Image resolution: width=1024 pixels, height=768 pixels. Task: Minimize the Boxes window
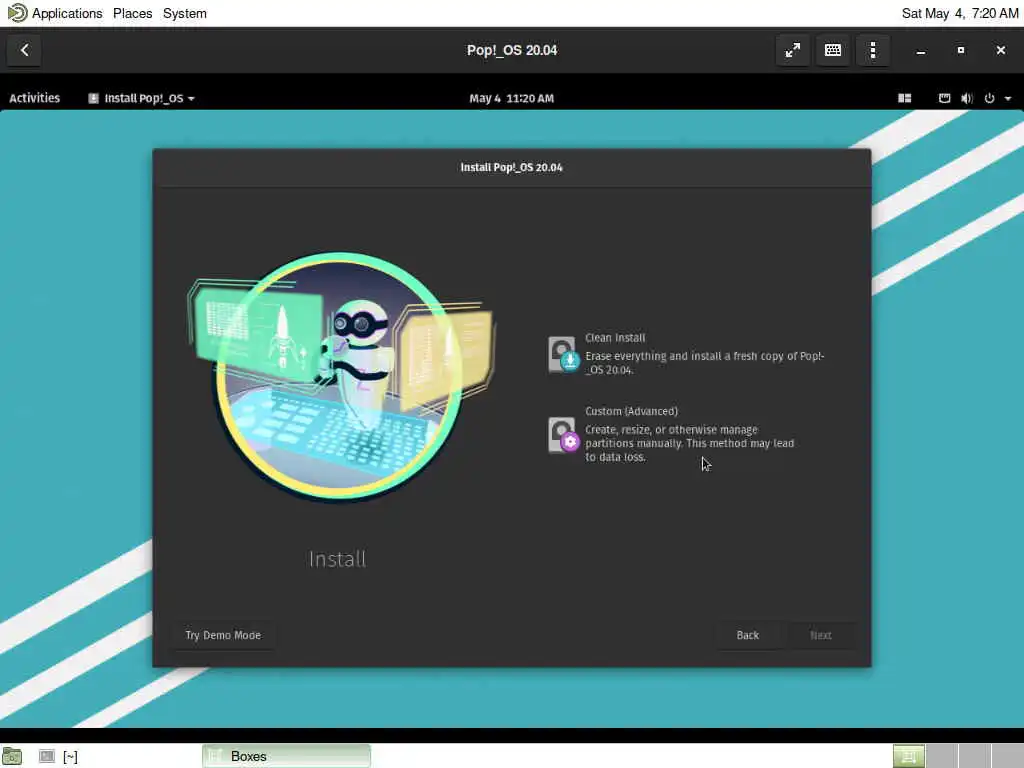(x=920, y=50)
